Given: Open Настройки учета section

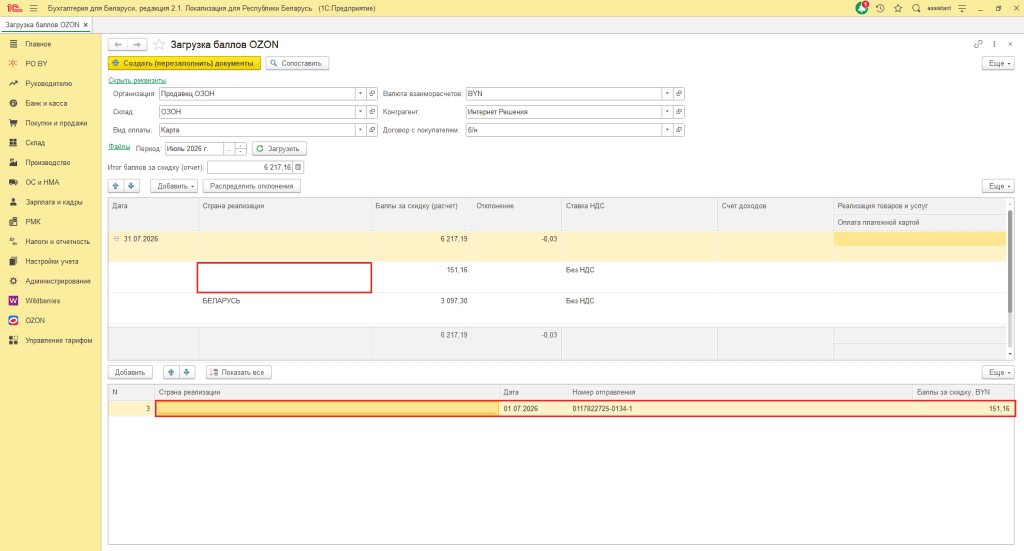Looking at the screenshot, I should pos(51,261).
